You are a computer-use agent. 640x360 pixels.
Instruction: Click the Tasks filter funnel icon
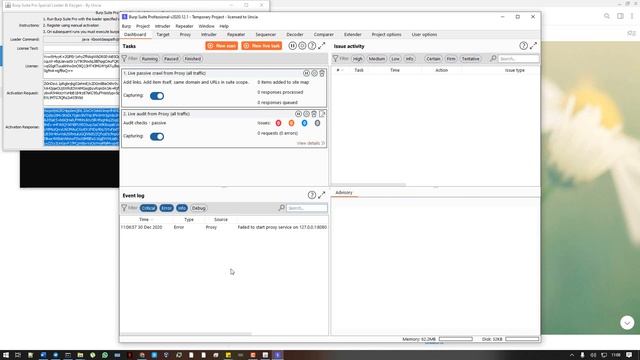(x=124, y=59)
